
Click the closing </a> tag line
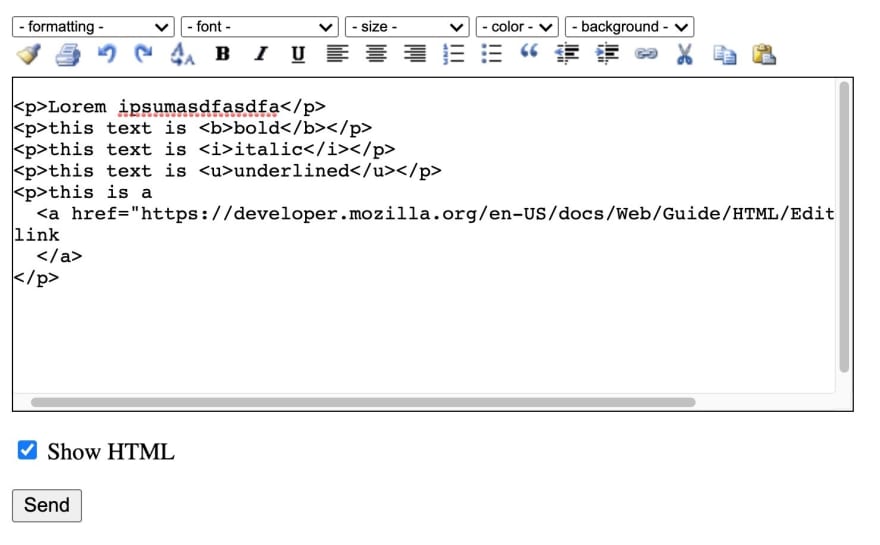click(x=59, y=257)
